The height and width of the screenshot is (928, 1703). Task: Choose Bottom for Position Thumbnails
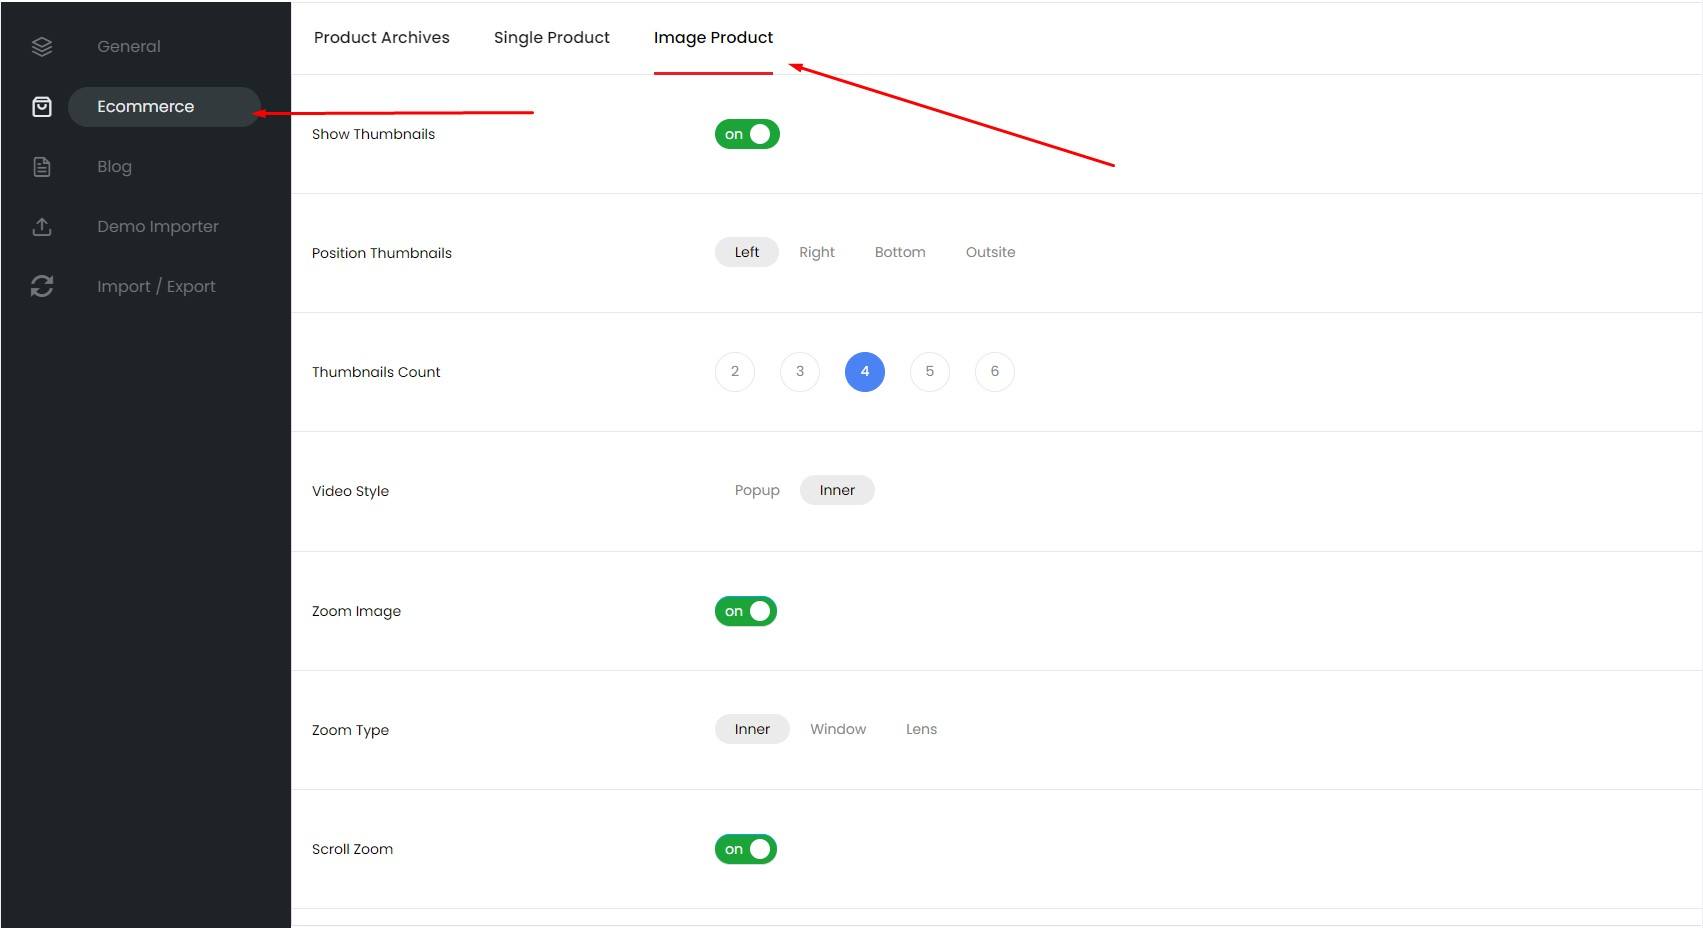point(899,252)
